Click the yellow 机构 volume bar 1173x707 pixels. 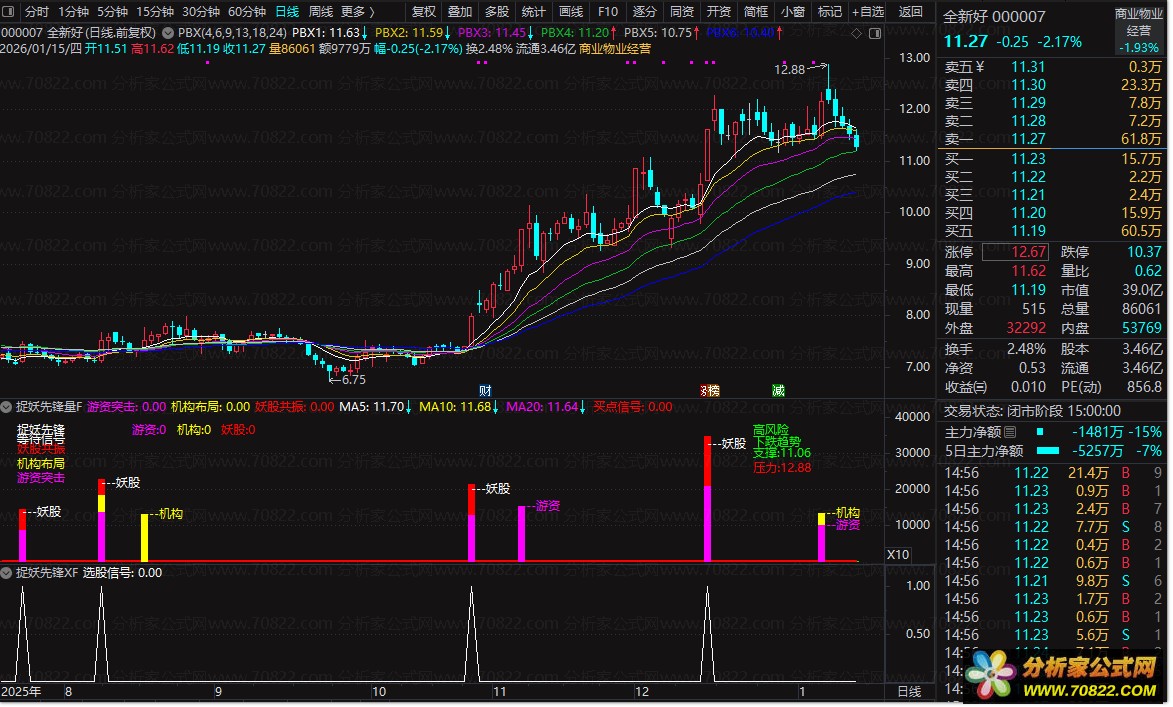pos(144,537)
